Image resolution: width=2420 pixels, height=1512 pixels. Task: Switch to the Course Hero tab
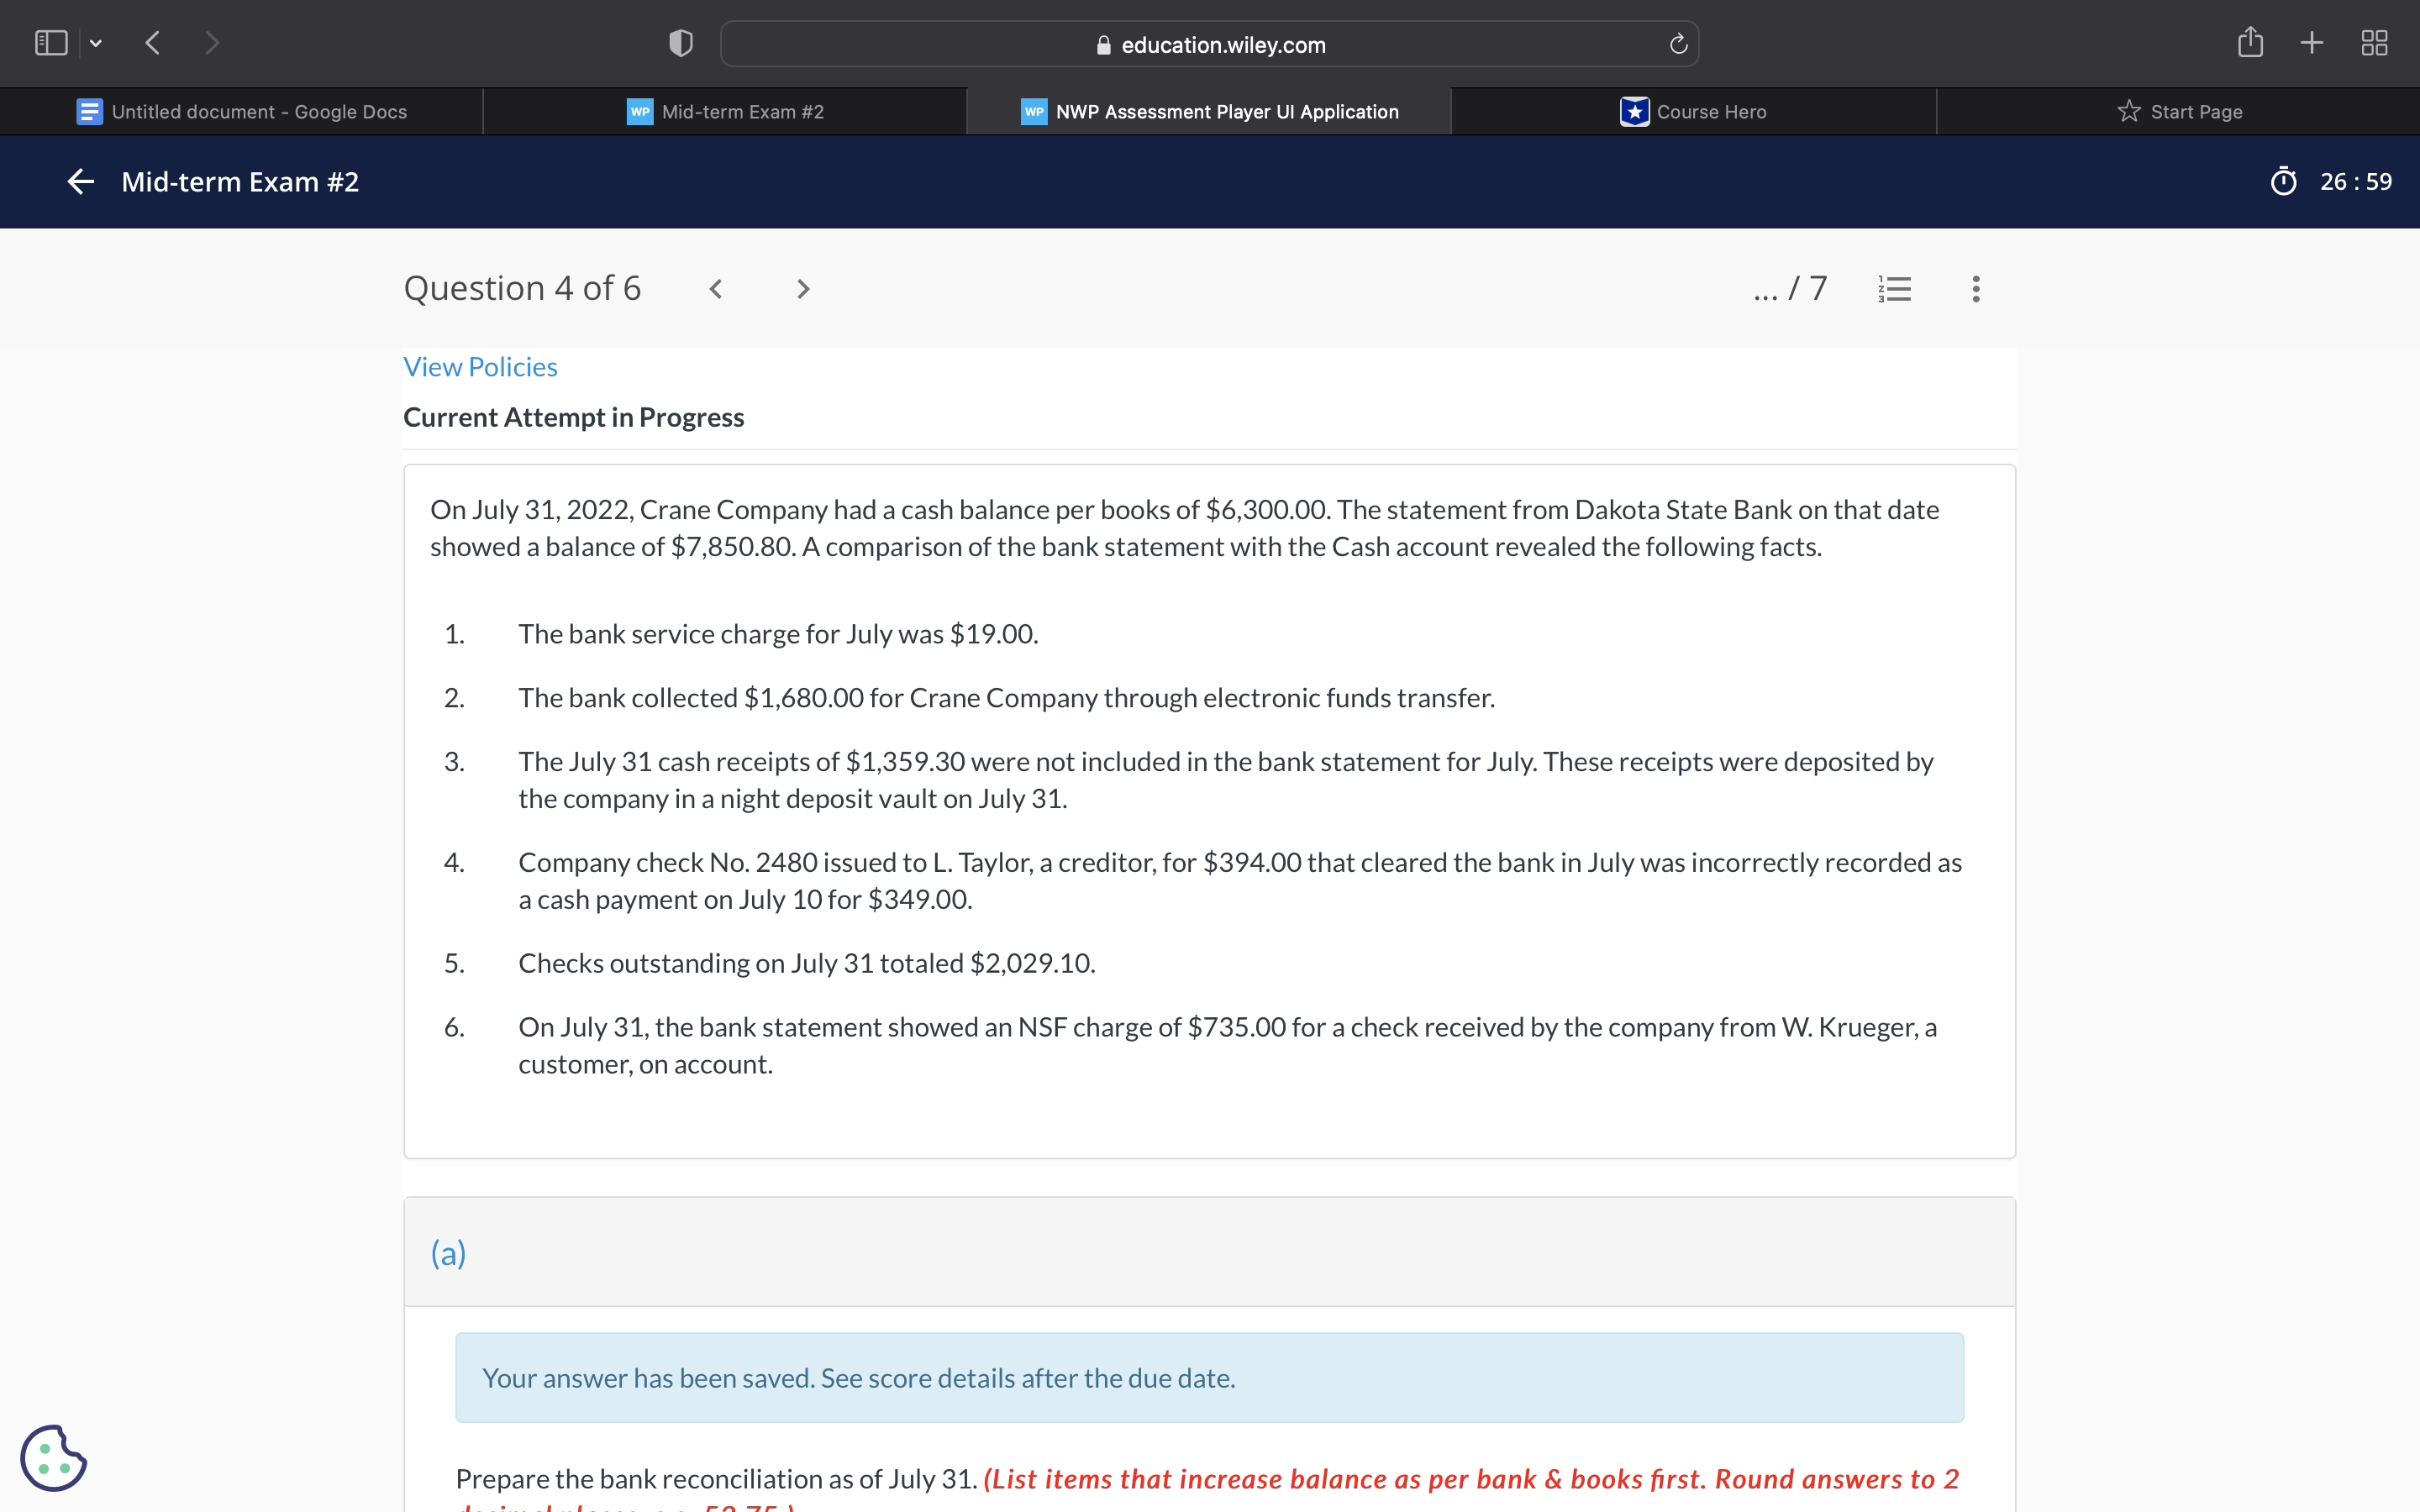[1694, 111]
